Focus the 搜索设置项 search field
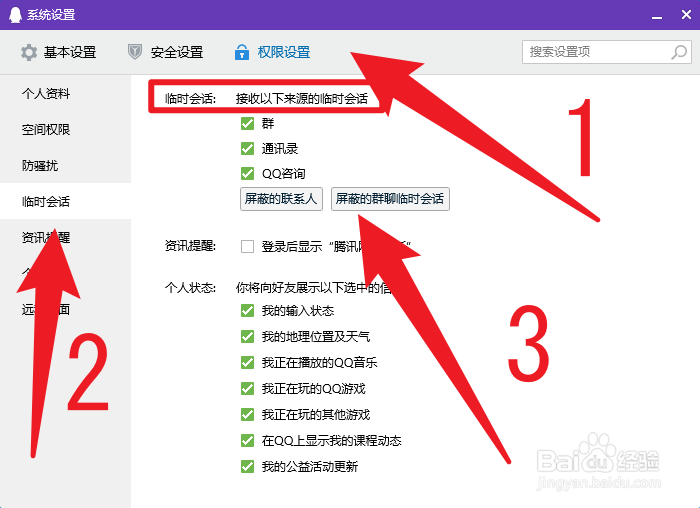The width and height of the screenshot is (700, 508). pos(607,52)
